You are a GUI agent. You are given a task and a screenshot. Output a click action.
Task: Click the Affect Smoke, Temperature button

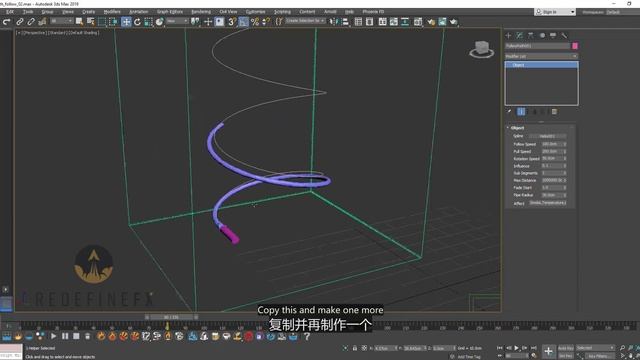[x=547, y=203]
